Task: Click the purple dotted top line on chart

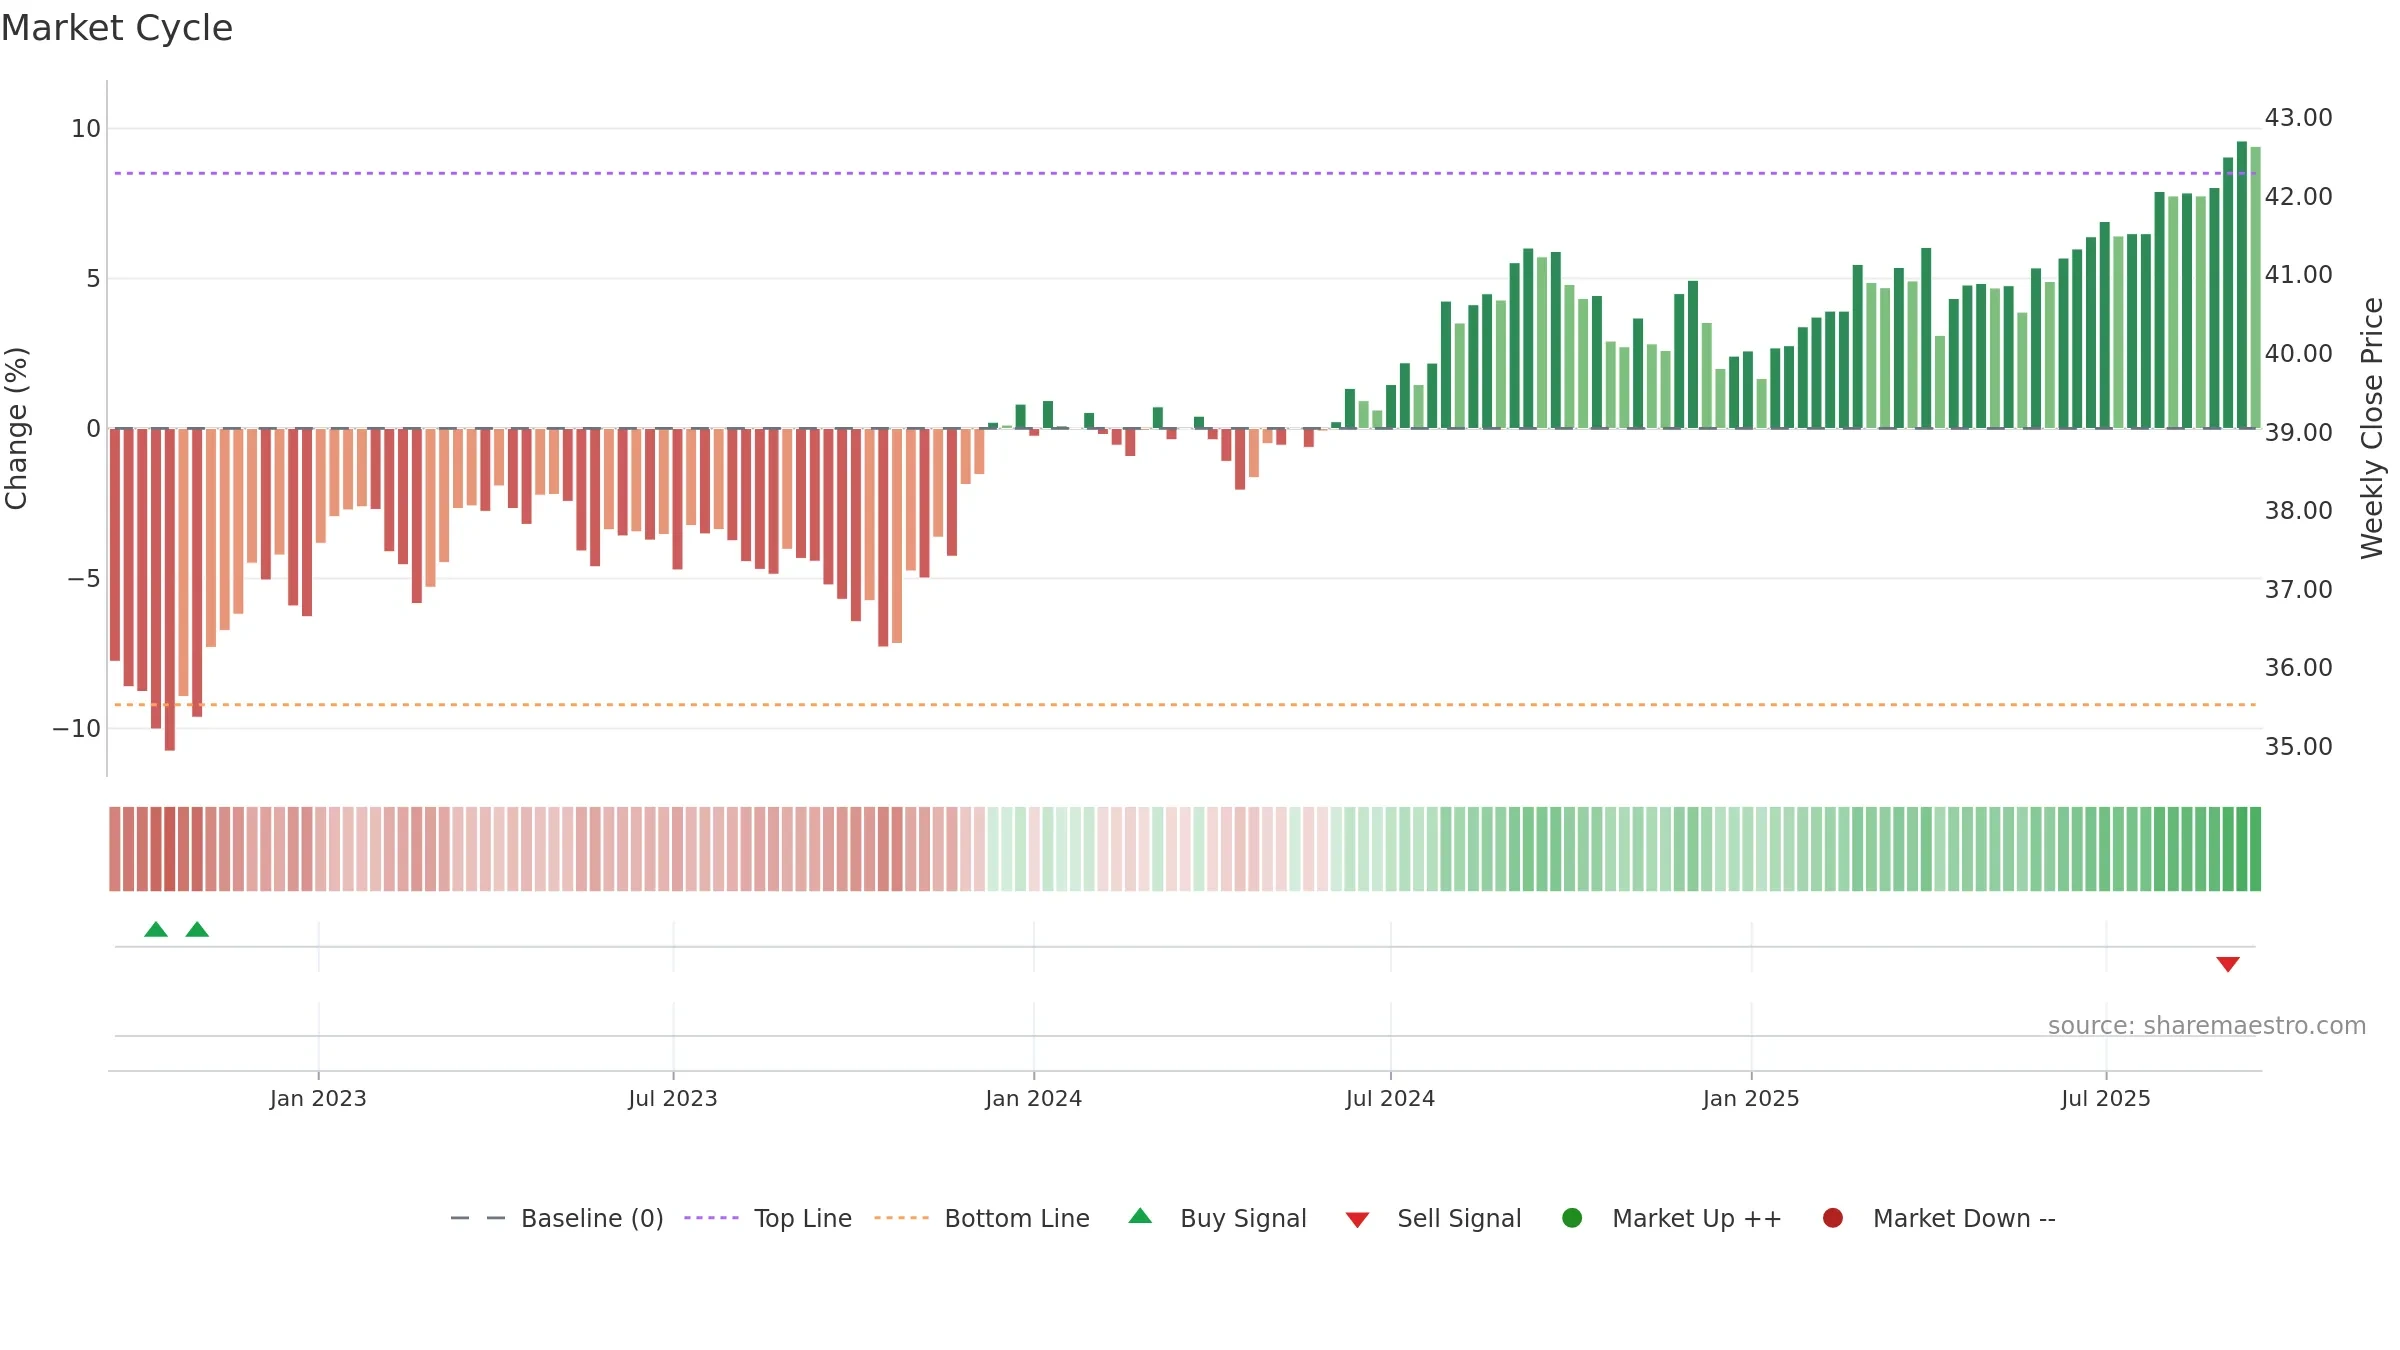Action: point(1185,173)
